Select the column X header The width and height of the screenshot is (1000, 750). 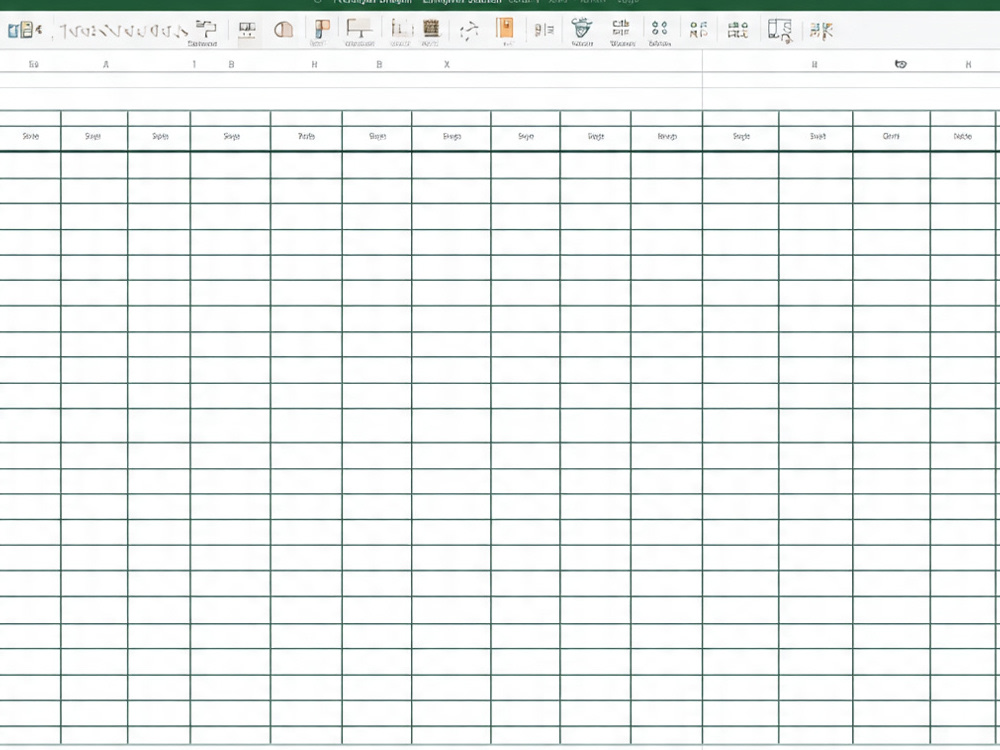446,64
